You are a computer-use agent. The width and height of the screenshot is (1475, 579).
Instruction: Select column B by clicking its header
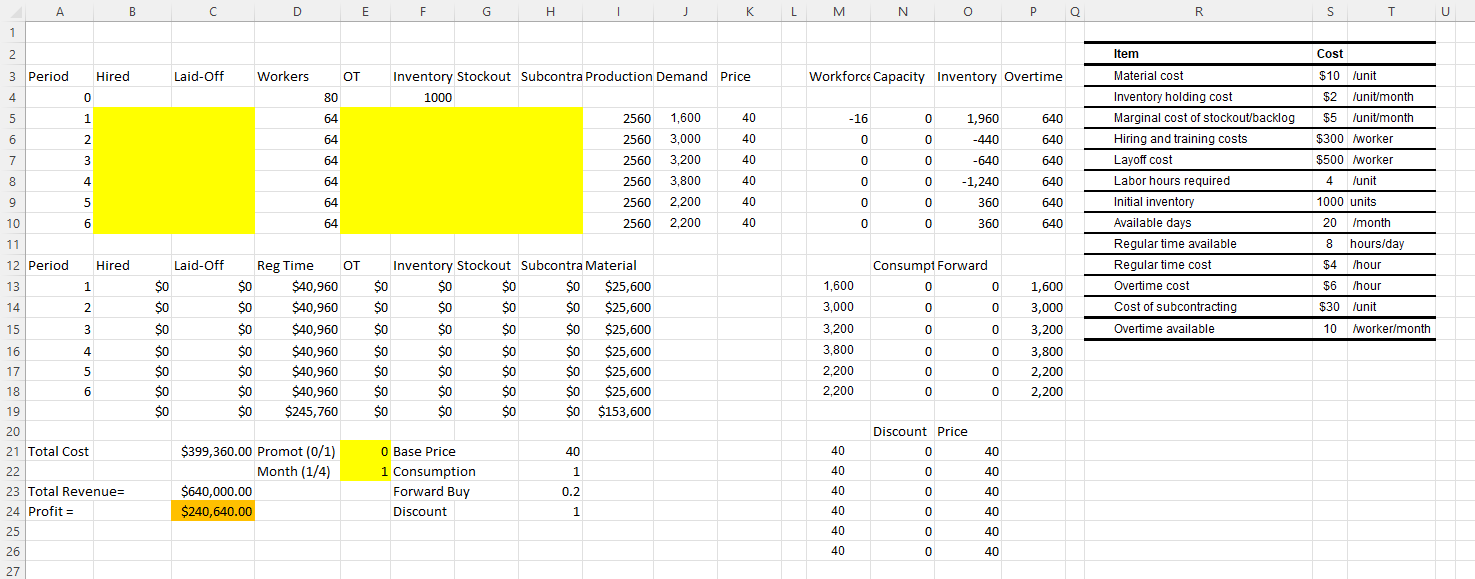(132, 9)
